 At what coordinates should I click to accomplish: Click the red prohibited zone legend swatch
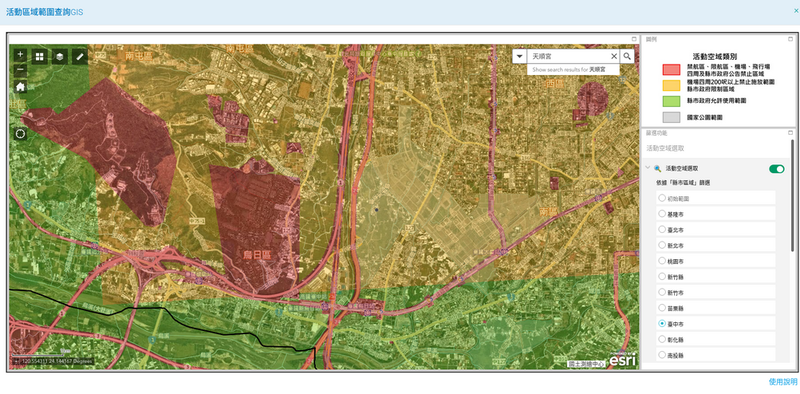(671, 70)
